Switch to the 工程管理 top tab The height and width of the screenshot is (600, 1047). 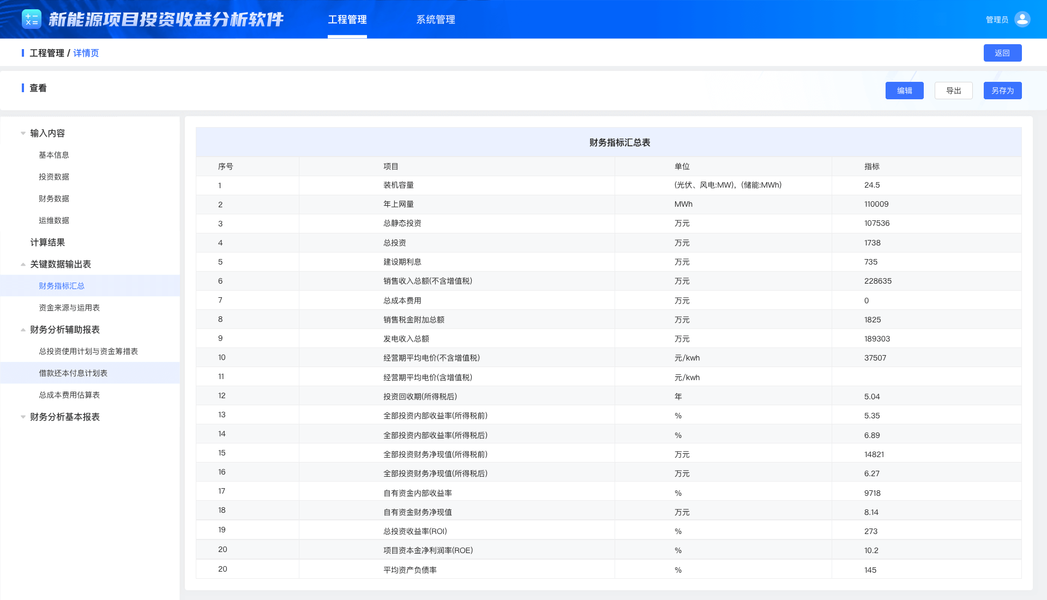(x=347, y=19)
